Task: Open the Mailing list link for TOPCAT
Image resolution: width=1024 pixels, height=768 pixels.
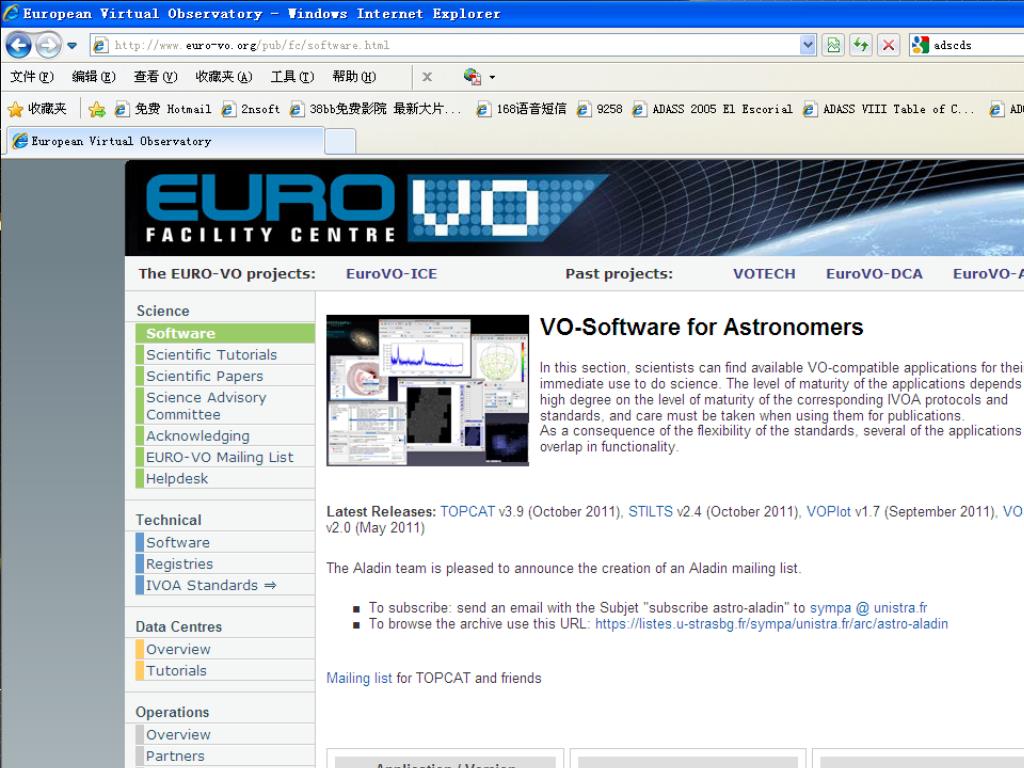Action: click(359, 678)
